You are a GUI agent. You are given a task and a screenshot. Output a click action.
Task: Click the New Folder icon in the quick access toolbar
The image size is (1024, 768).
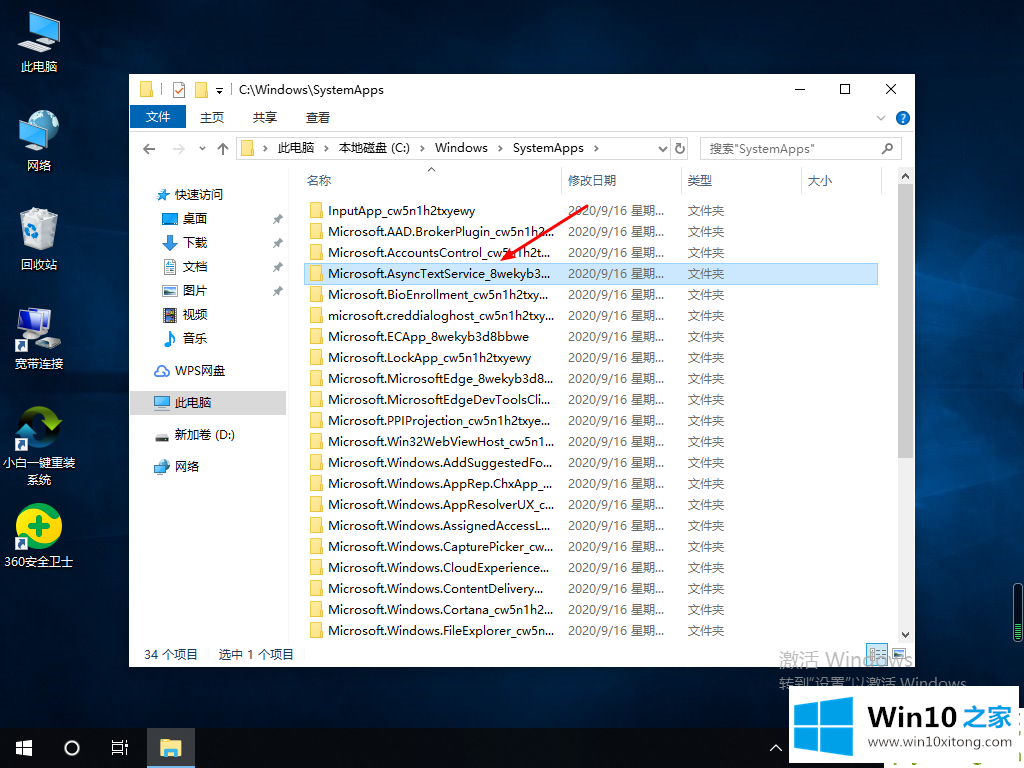point(201,90)
